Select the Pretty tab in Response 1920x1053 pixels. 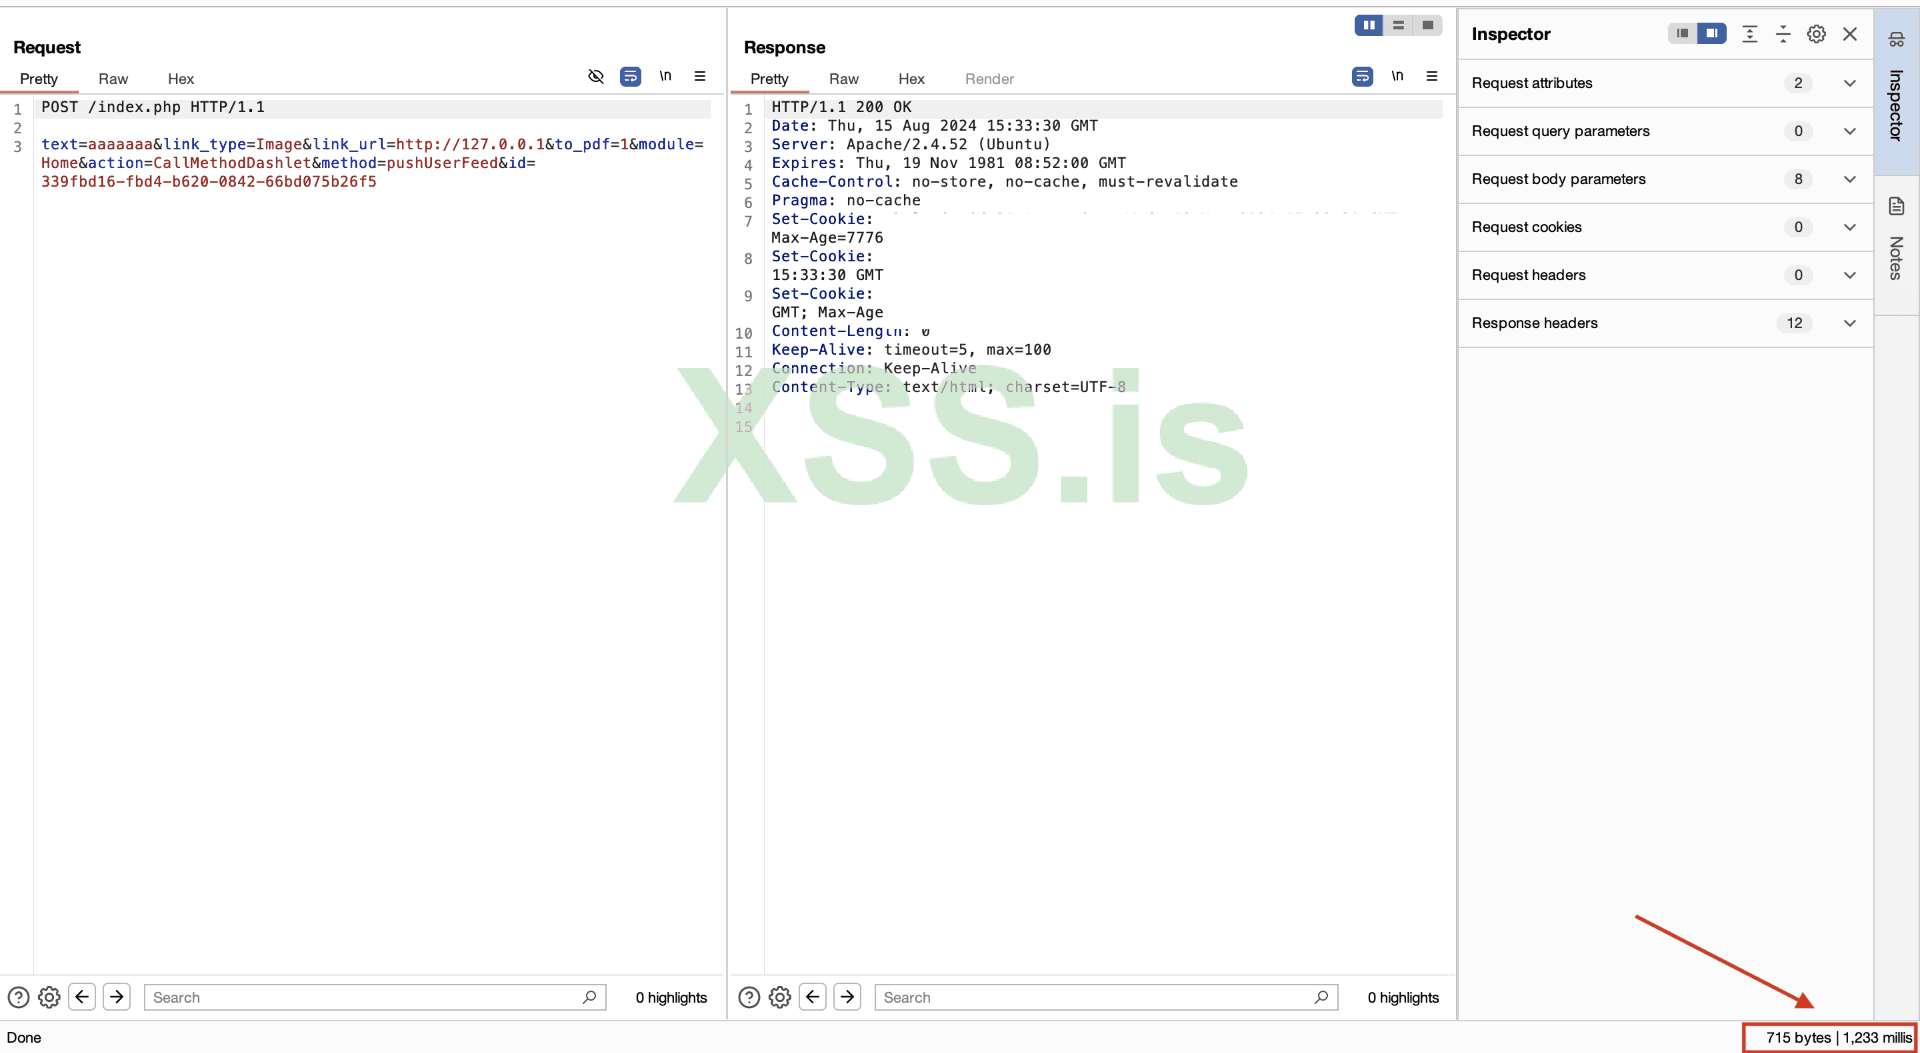(x=770, y=79)
